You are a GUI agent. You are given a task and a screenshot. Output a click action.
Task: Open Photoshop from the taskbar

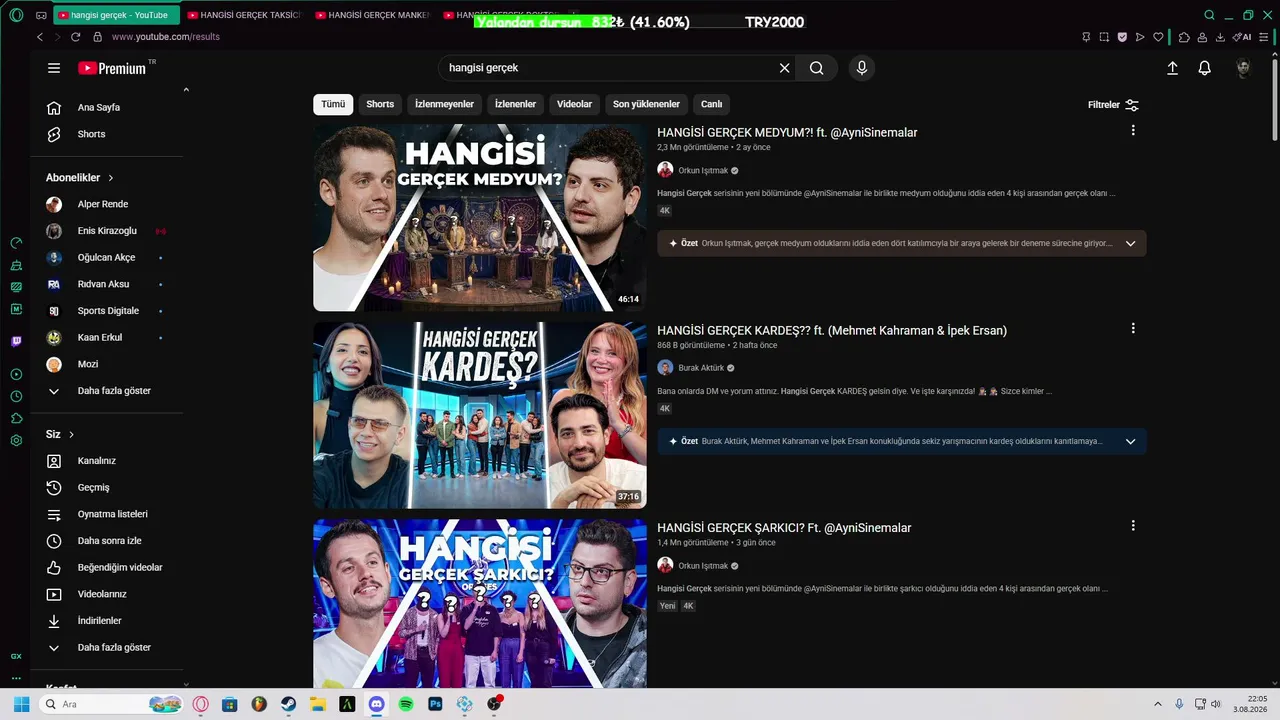pyautogui.click(x=435, y=704)
